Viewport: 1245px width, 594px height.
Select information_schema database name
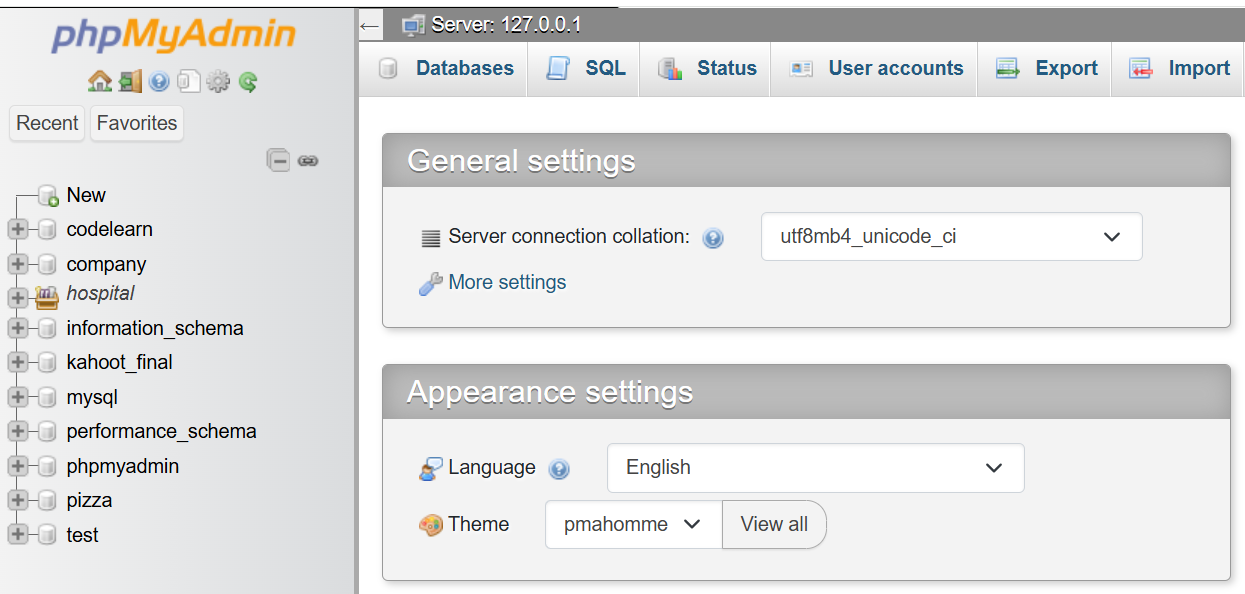(x=155, y=329)
